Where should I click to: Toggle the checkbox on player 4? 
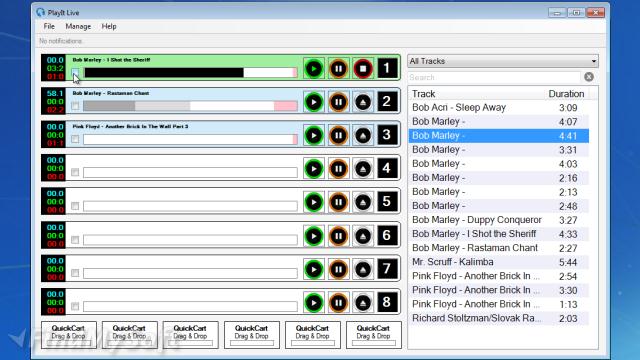pos(75,173)
